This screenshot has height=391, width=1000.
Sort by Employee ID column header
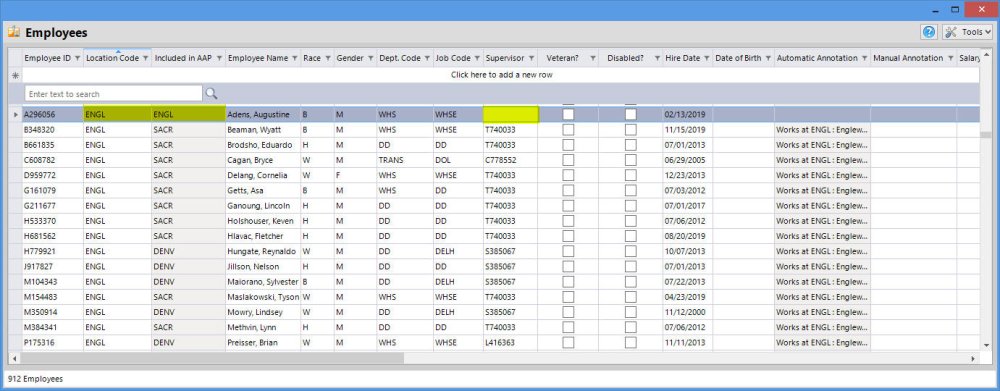48,58
